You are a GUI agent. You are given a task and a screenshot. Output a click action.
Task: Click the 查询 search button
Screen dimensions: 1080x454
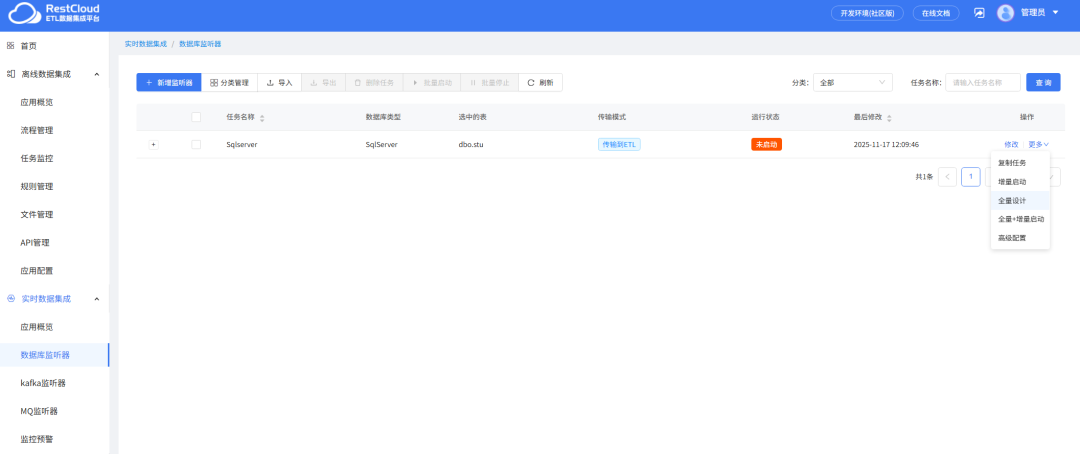point(1043,83)
